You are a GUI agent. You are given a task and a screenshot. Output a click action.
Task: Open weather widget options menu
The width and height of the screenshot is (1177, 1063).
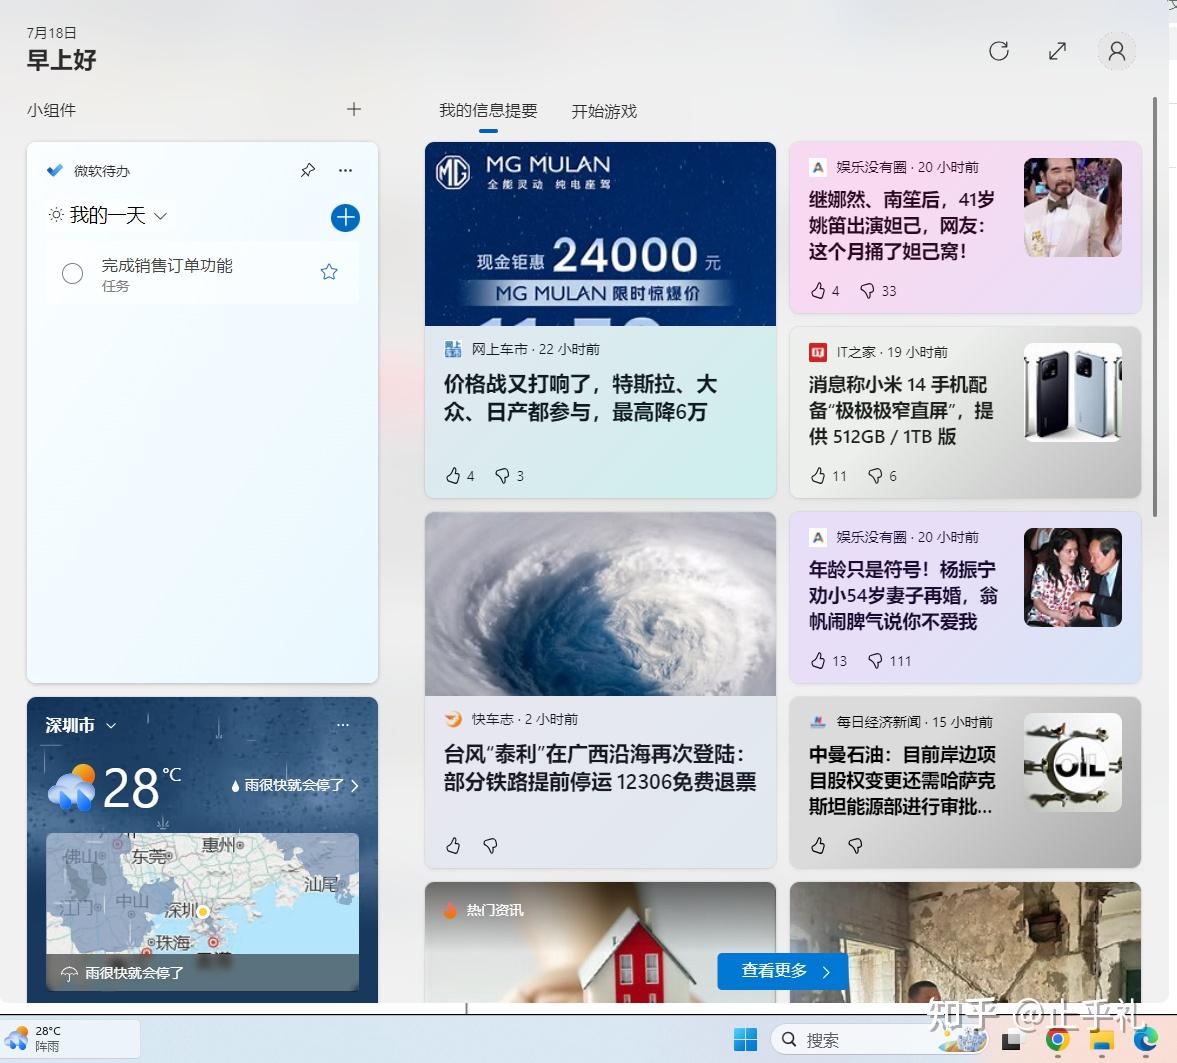click(343, 724)
